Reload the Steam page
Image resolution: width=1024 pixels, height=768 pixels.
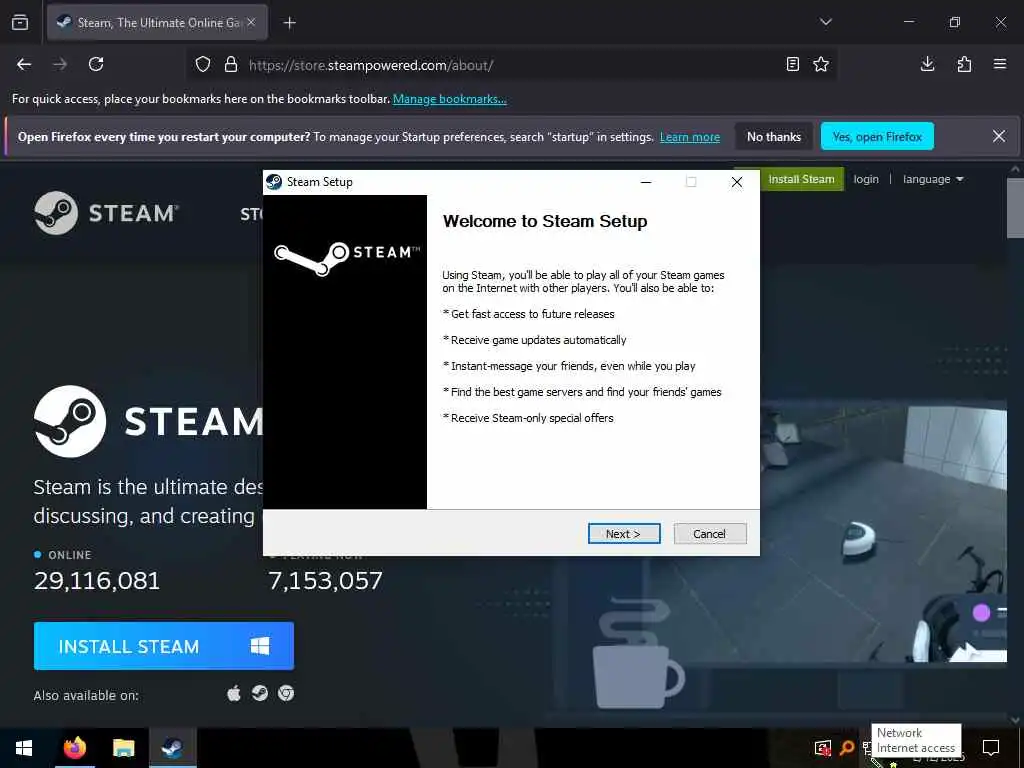tap(96, 64)
